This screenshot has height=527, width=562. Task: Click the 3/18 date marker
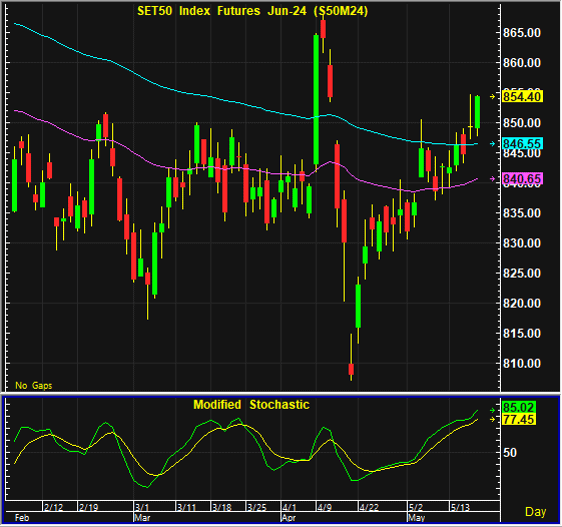point(222,507)
